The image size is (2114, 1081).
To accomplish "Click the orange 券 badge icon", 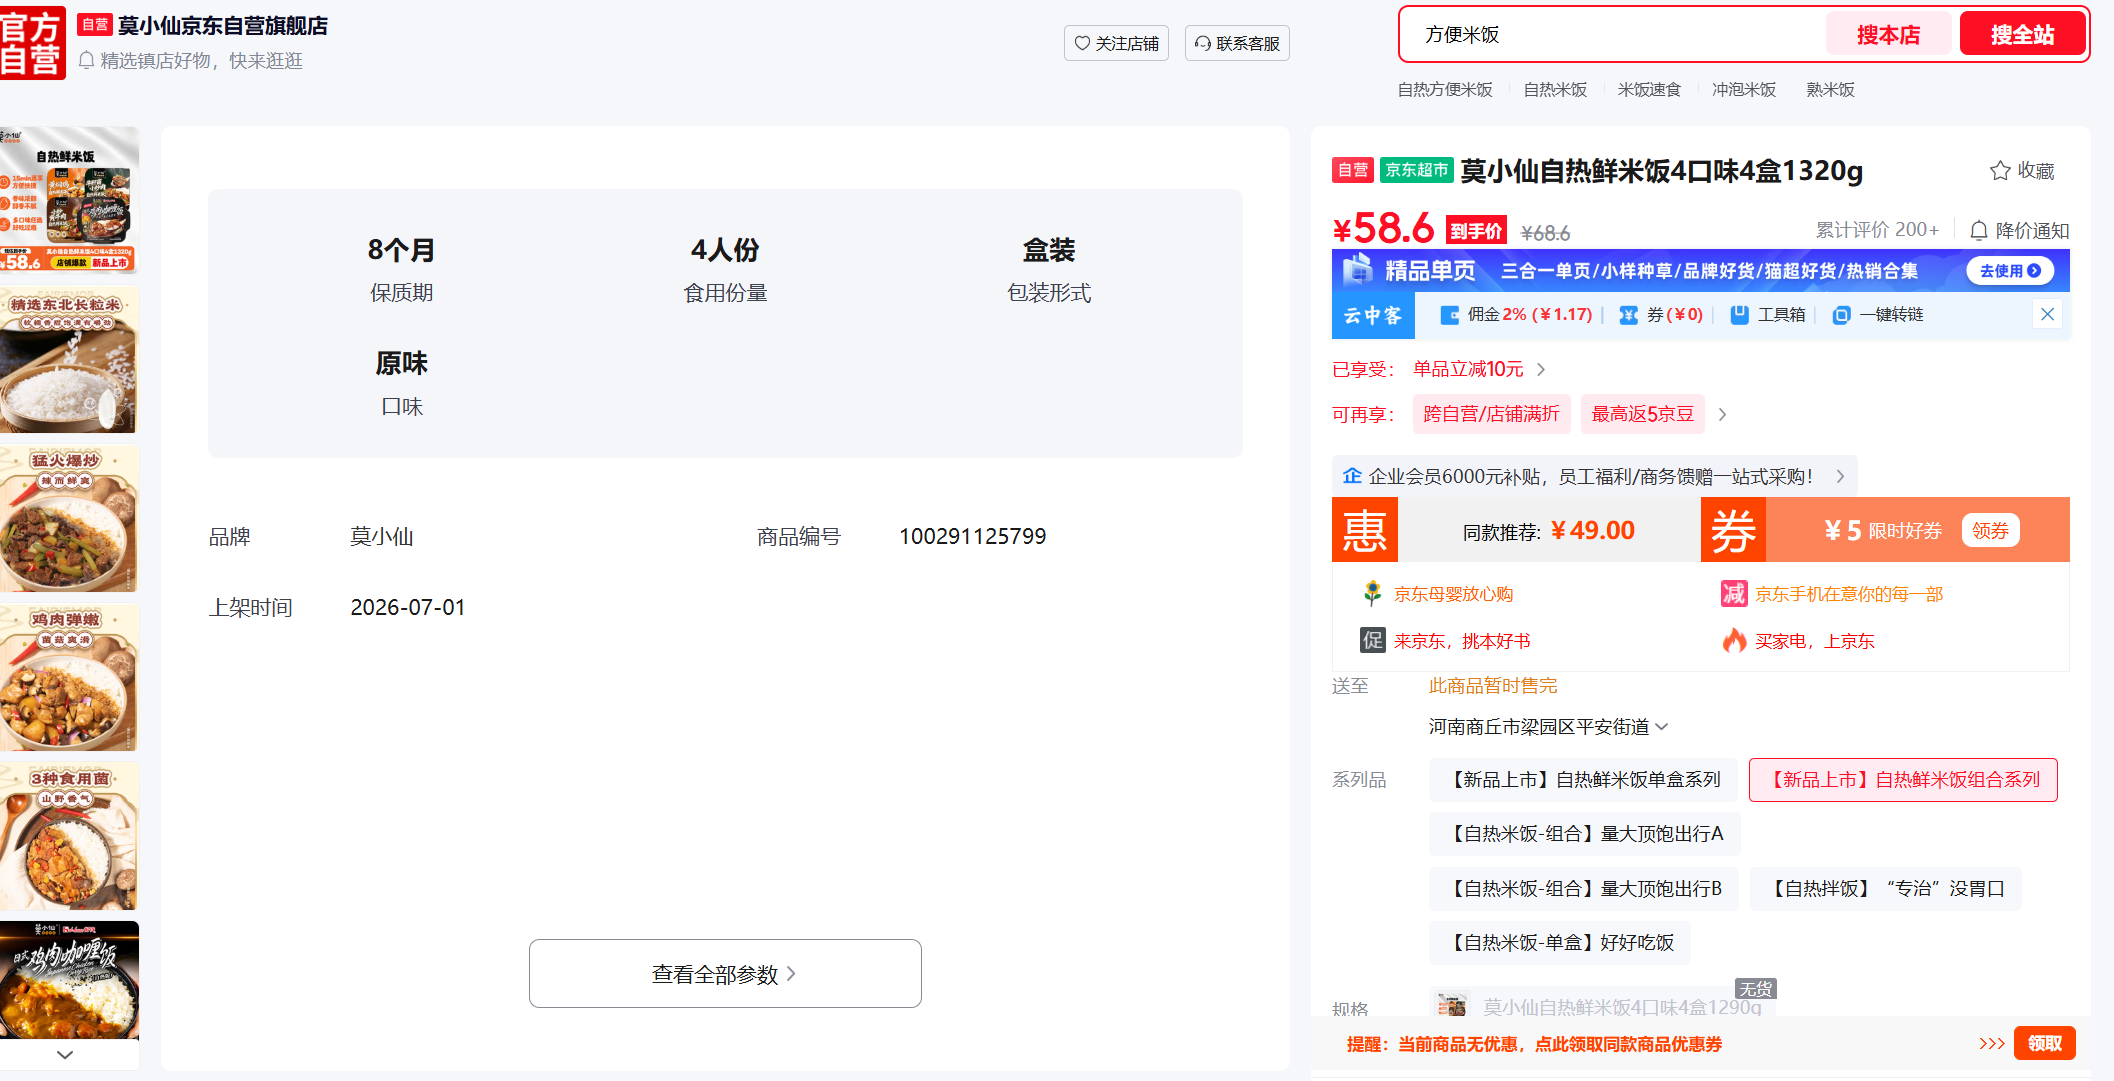I will [1733, 530].
